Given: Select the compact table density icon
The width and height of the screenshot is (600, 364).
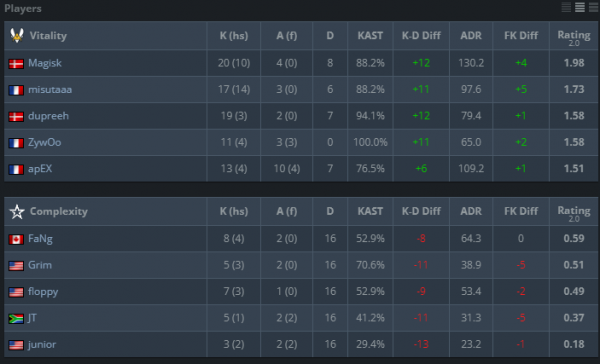Looking at the screenshot, I should click(x=566, y=7).
